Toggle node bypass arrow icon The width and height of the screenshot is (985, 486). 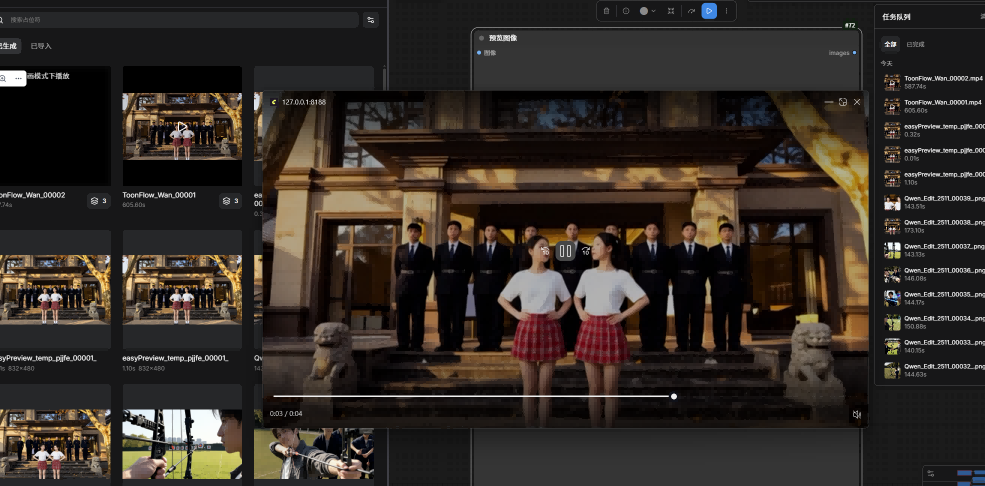click(691, 11)
